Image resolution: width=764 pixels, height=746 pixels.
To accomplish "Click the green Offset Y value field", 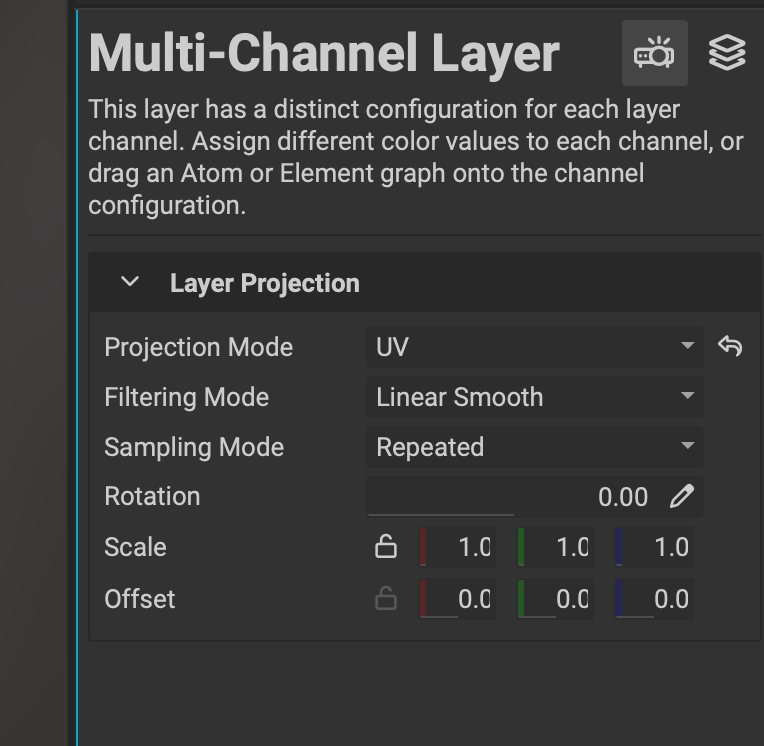I will click(556, 599).
